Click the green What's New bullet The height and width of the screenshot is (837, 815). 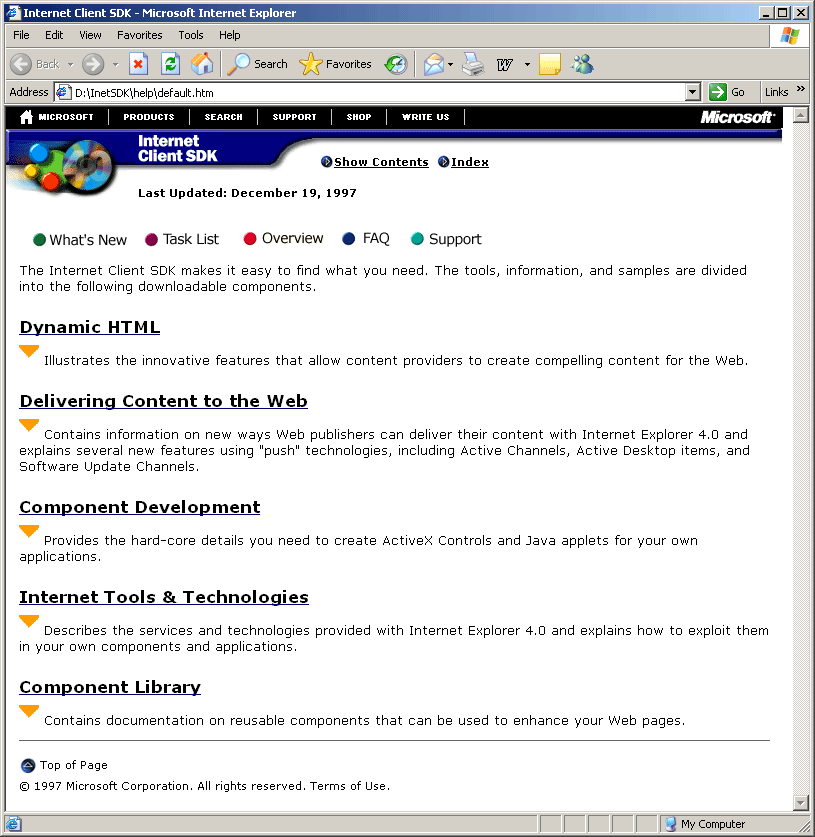[39, 240]
